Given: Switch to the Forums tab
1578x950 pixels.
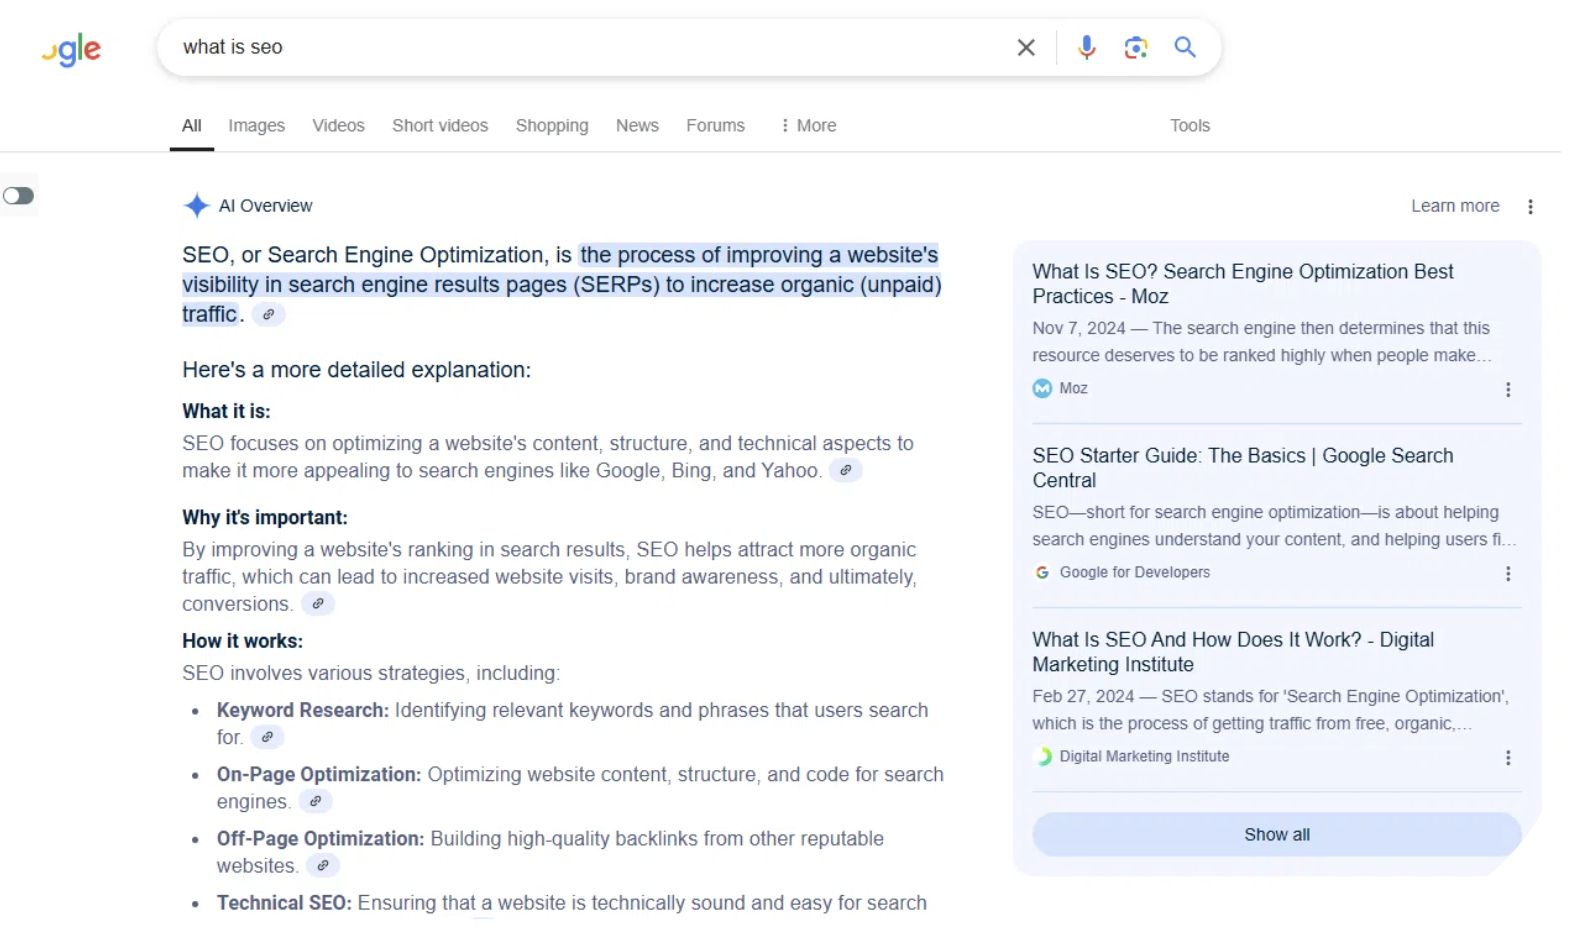Looking at the screenshot, I should [715, 125].
